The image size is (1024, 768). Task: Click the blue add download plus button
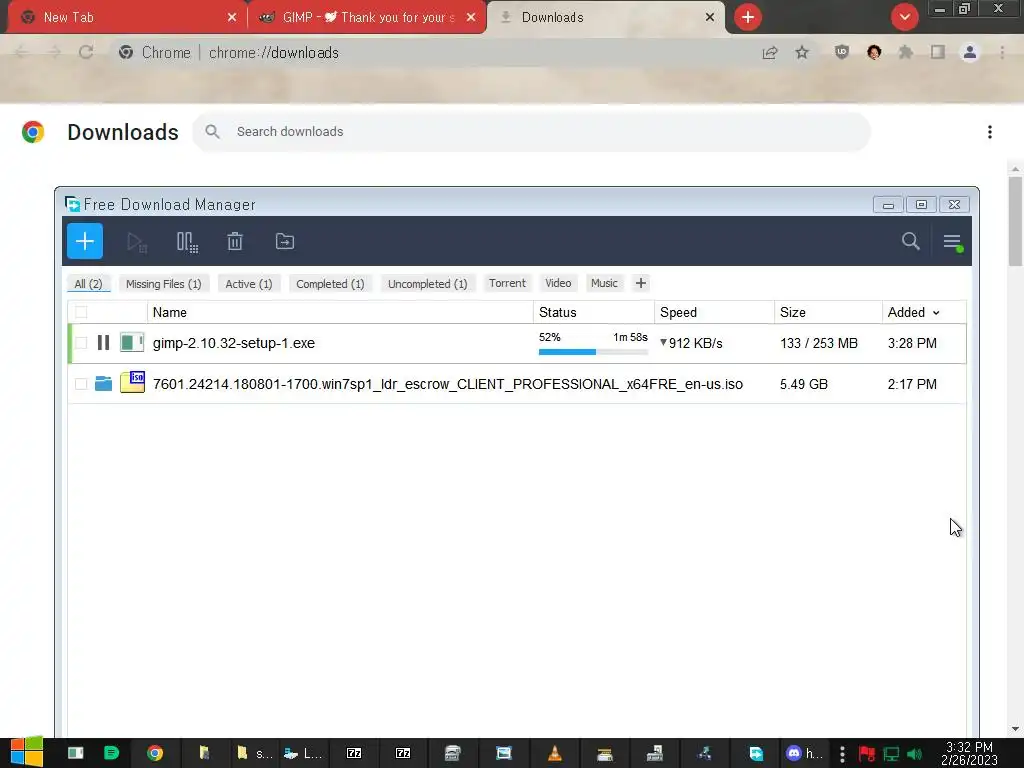[85, 242]
